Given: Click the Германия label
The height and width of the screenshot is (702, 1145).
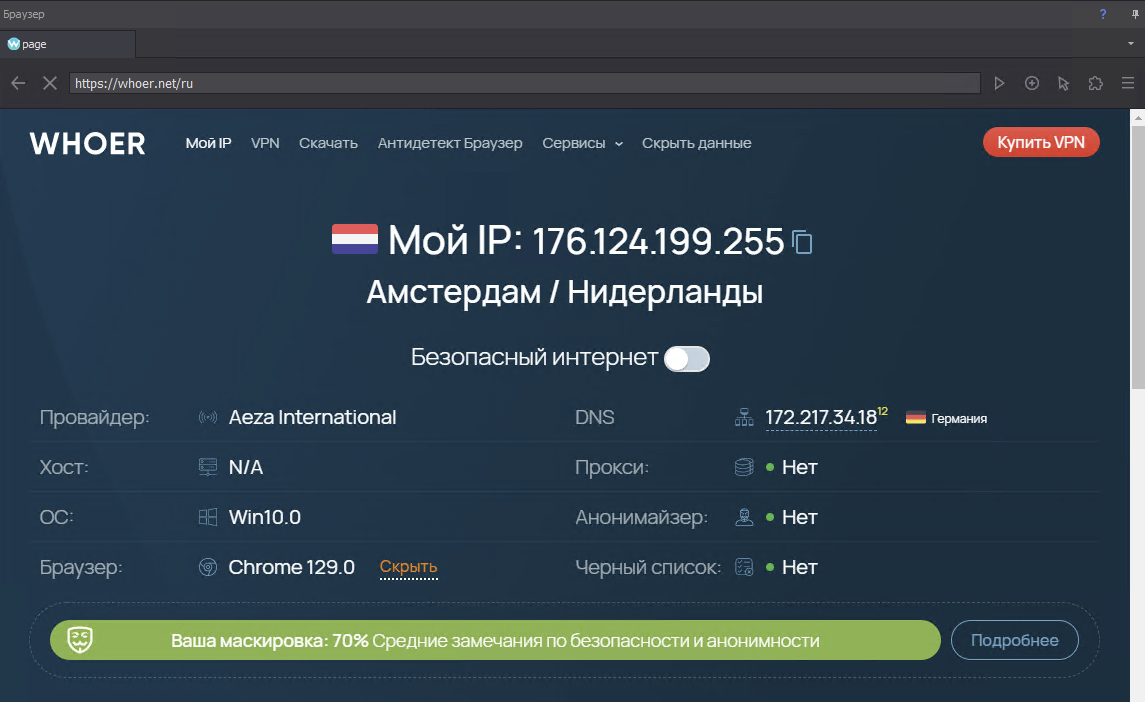Looking at the screenshot, I should (x=959, y=419).
